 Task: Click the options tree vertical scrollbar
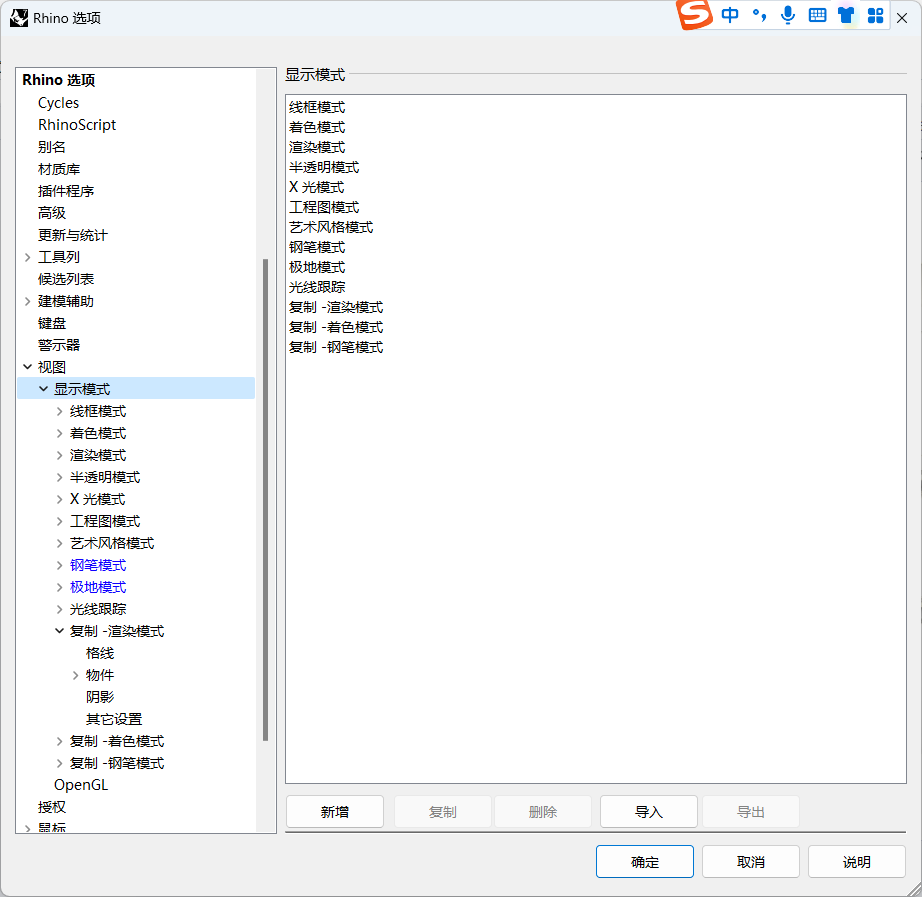point(265,500)
